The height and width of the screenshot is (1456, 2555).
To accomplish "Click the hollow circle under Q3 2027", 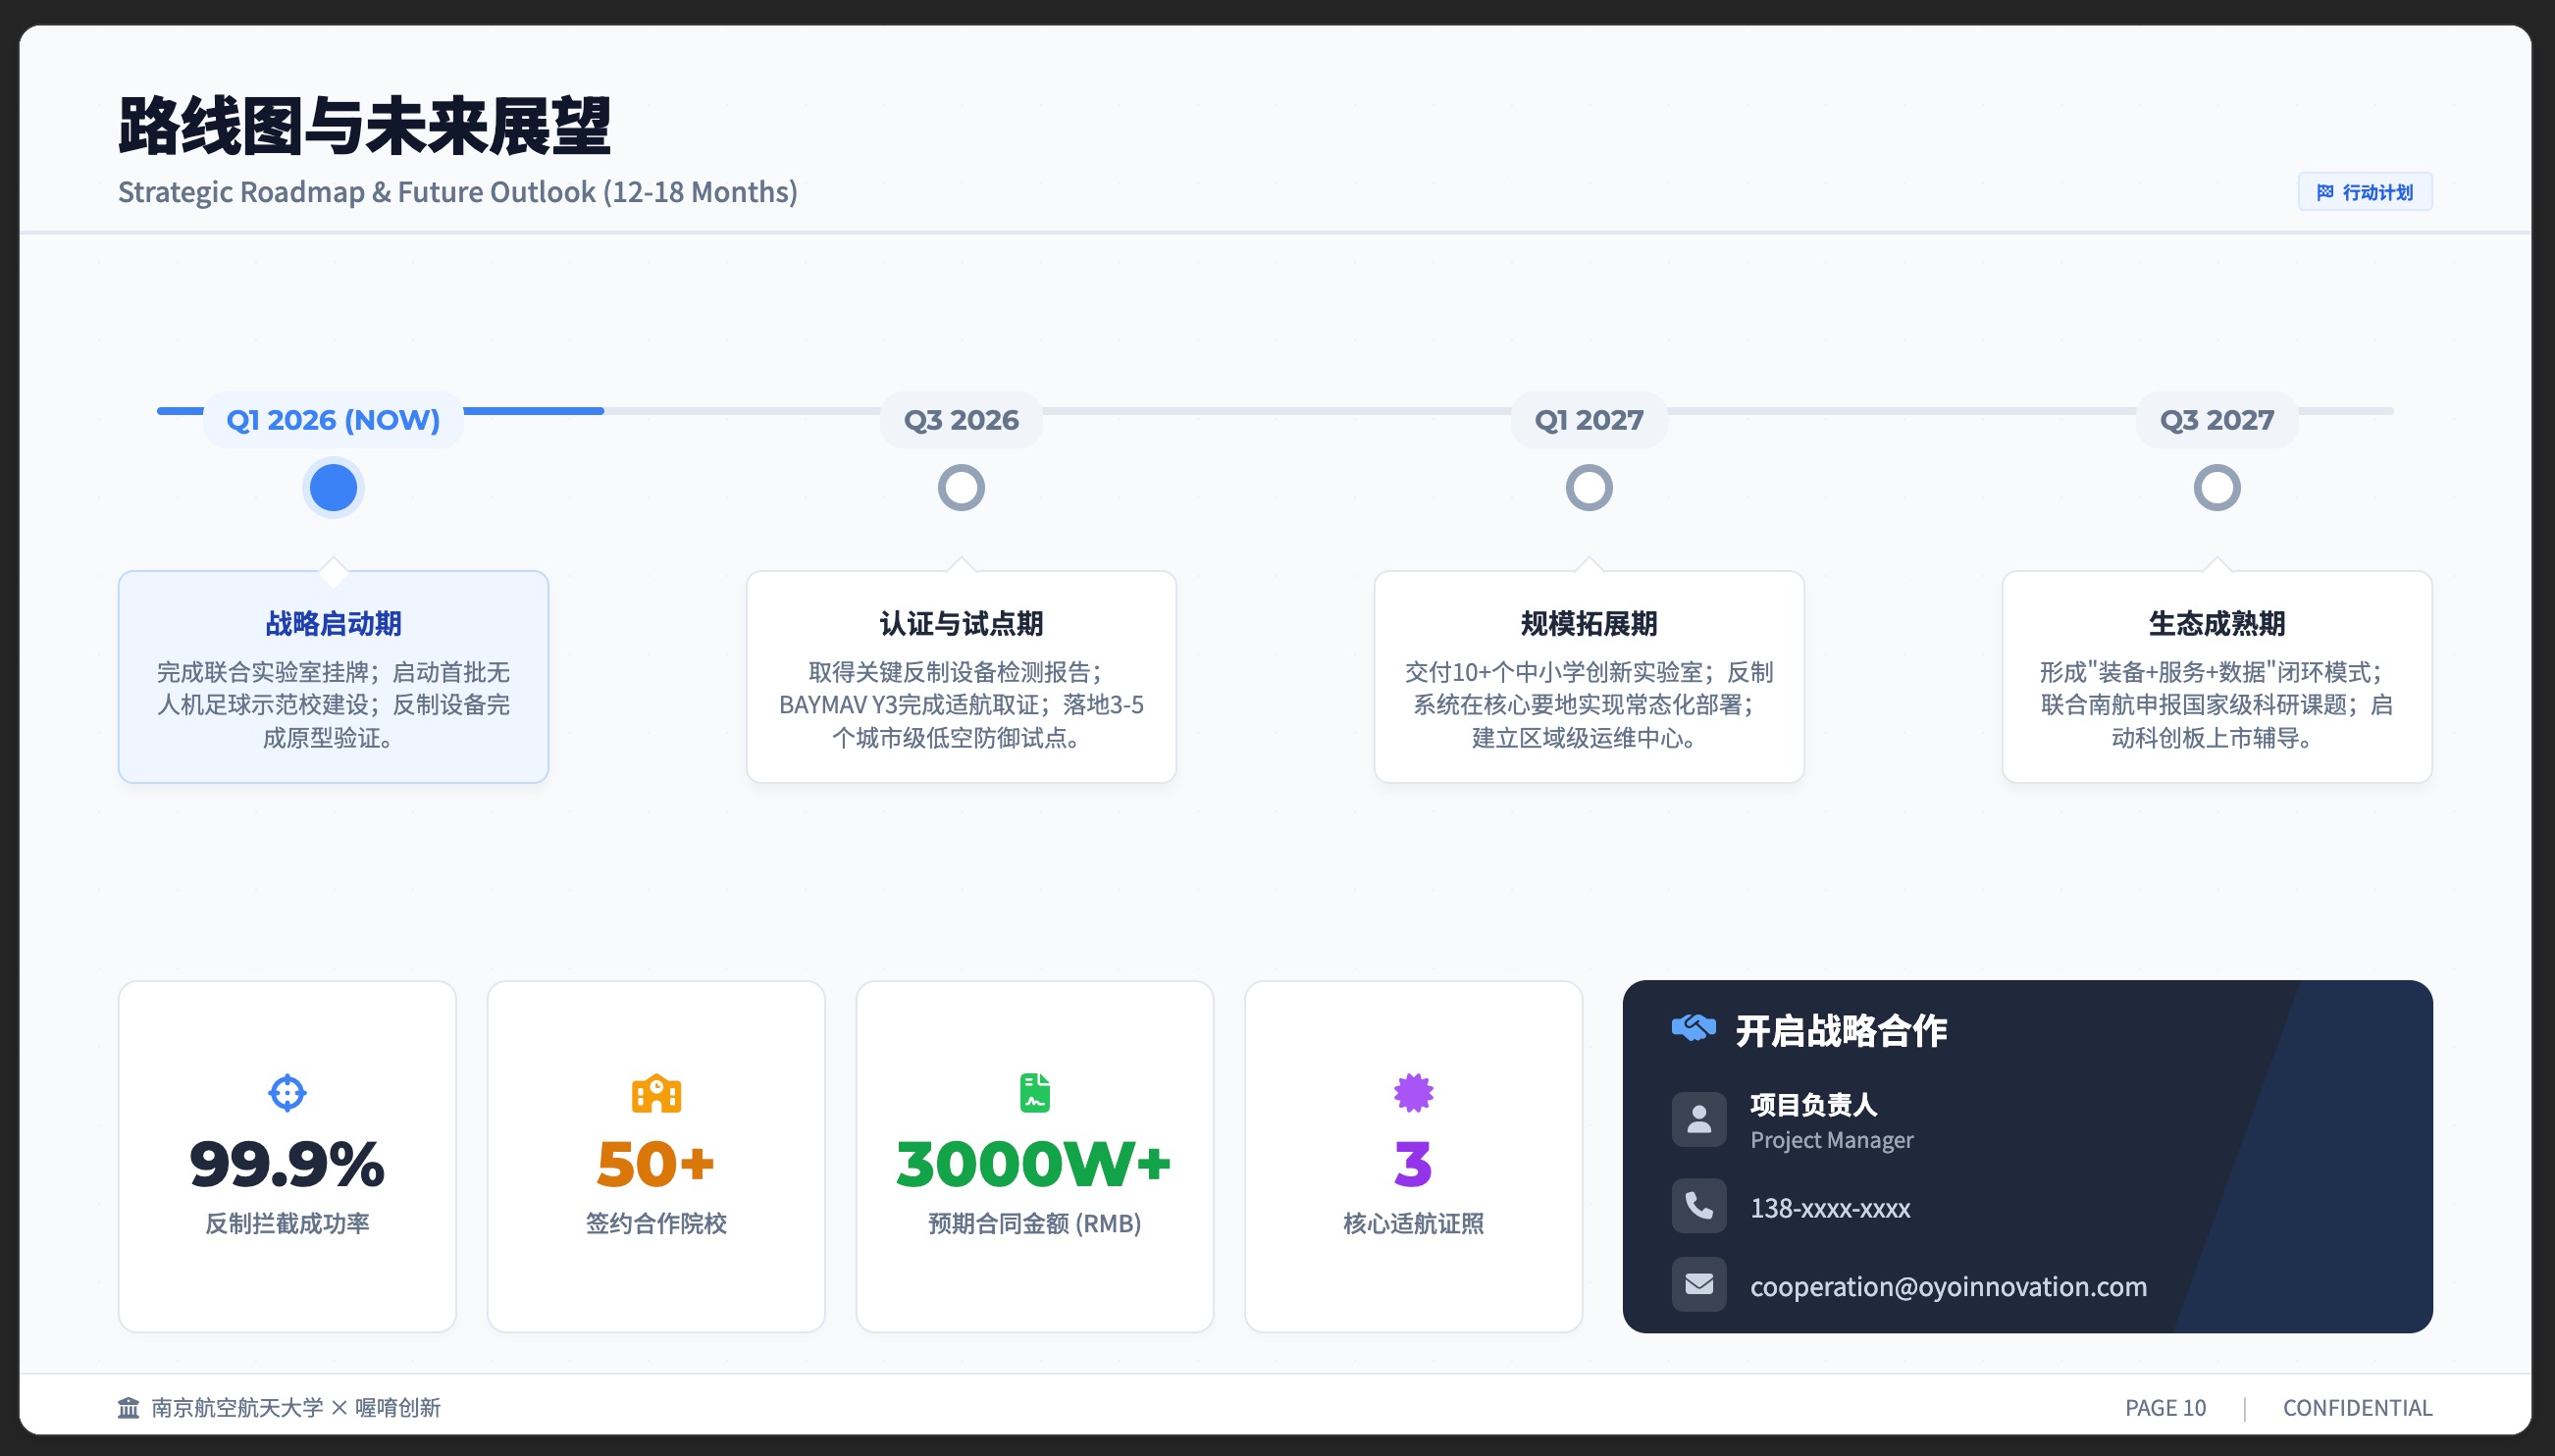I will point(2217,488).
